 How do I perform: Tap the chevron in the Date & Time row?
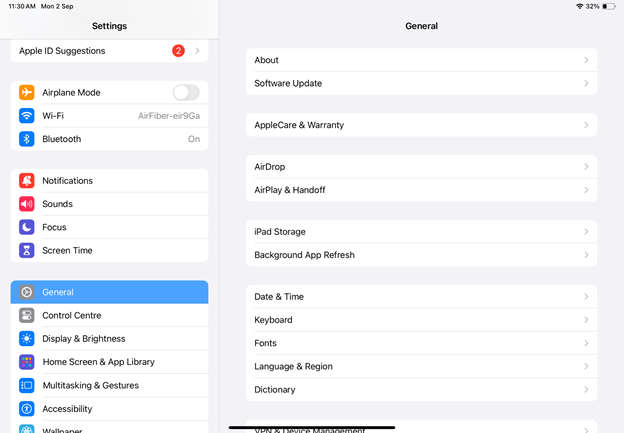click(x=586, y=296)
